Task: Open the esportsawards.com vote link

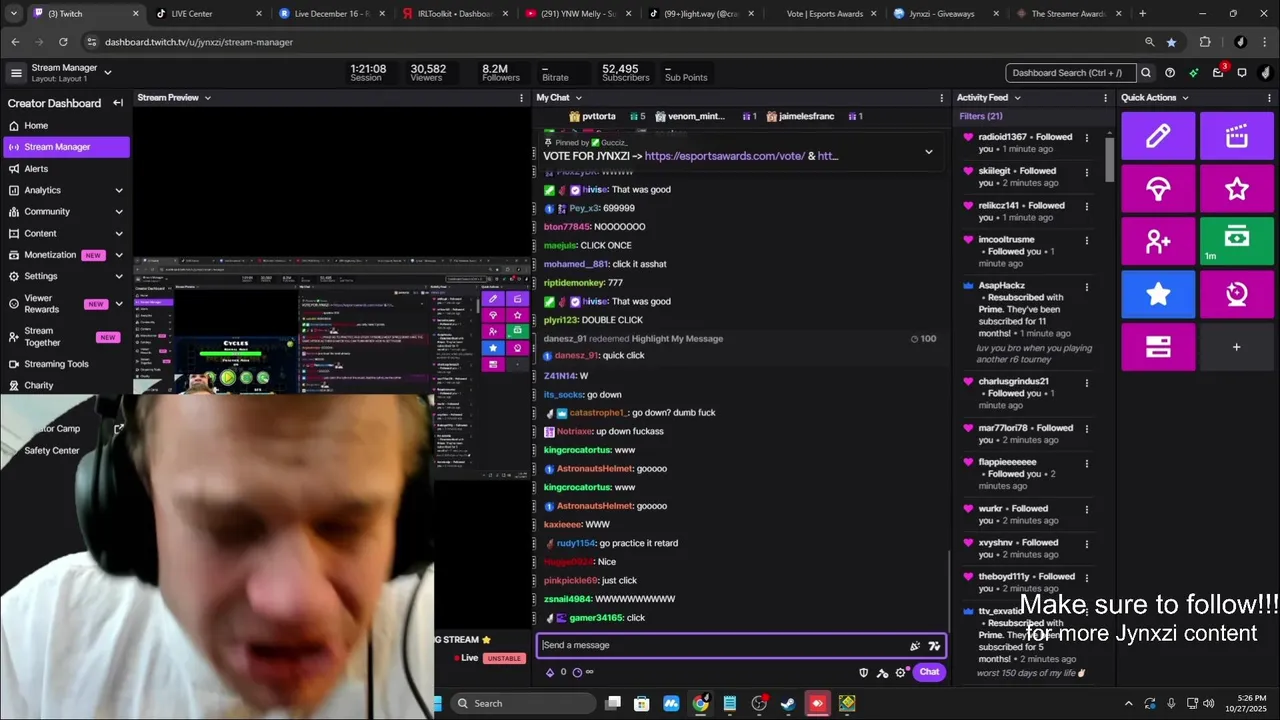Action: pyautogui.click(x=724, y=156)
